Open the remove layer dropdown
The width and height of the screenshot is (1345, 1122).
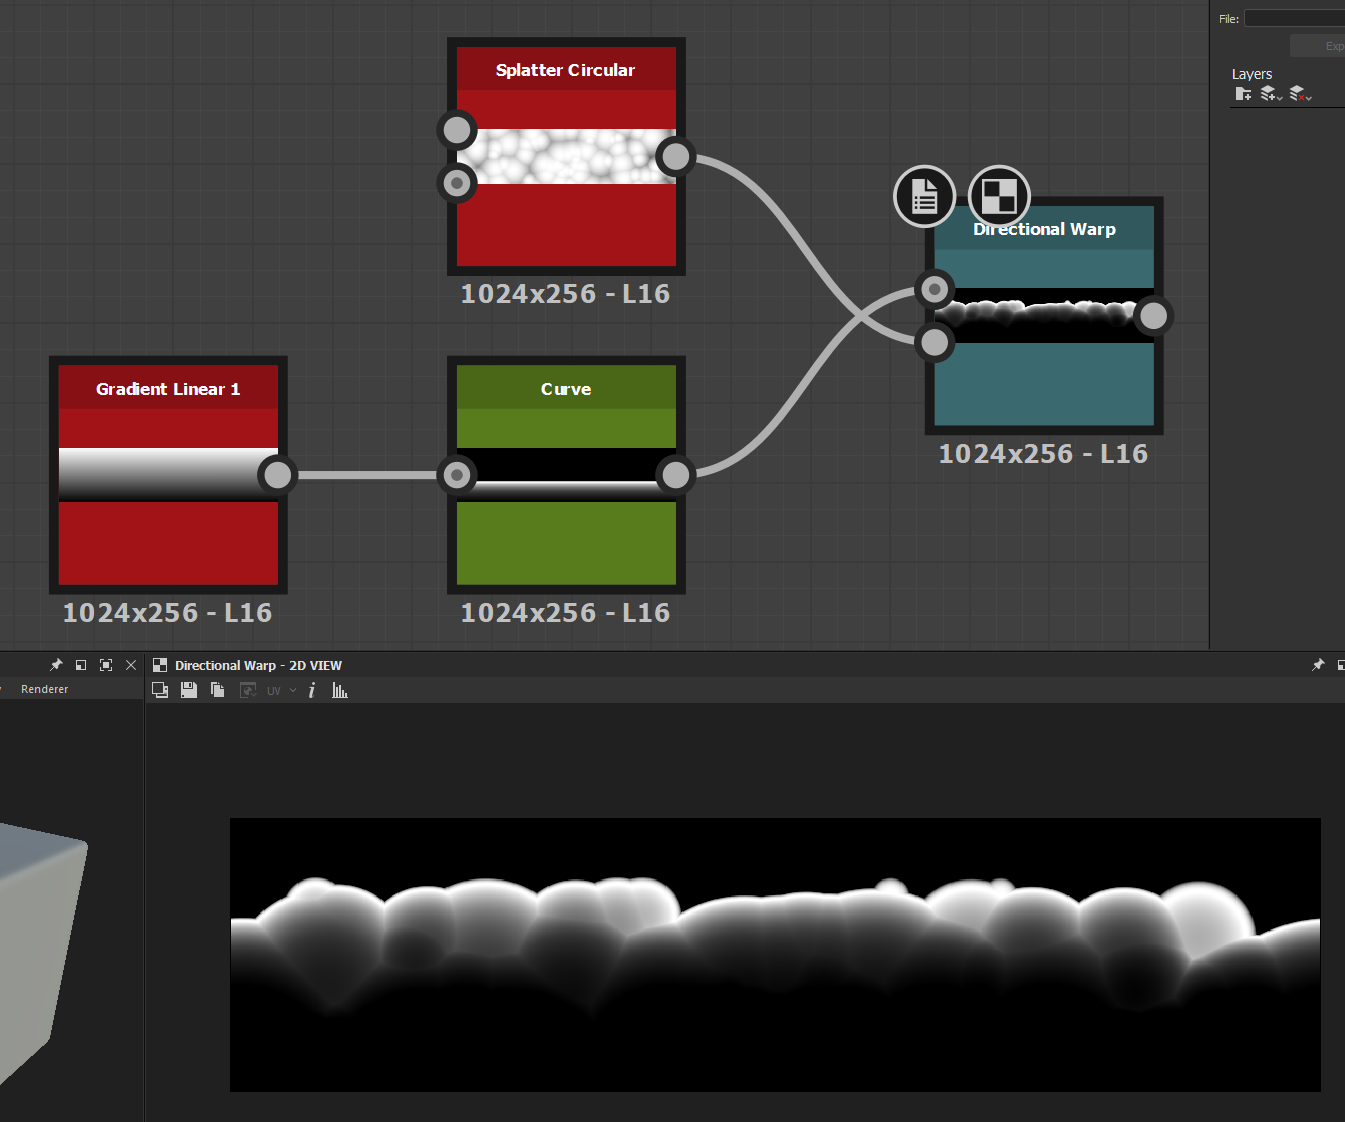[x=1300, y=94]
